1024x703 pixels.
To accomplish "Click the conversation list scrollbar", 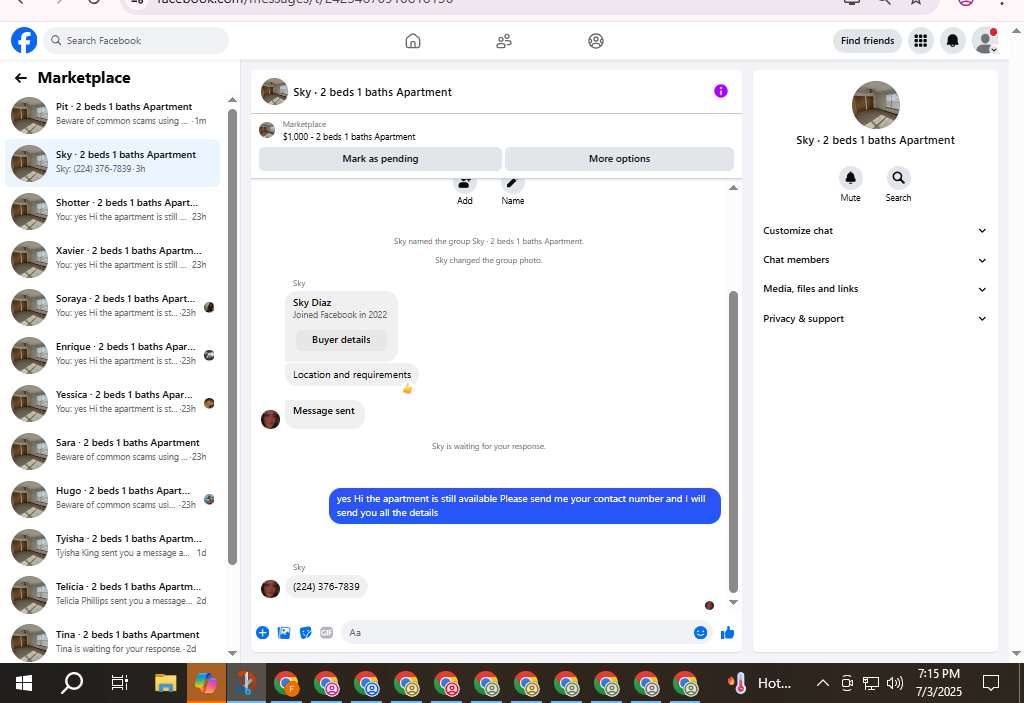I will [232, 336].
